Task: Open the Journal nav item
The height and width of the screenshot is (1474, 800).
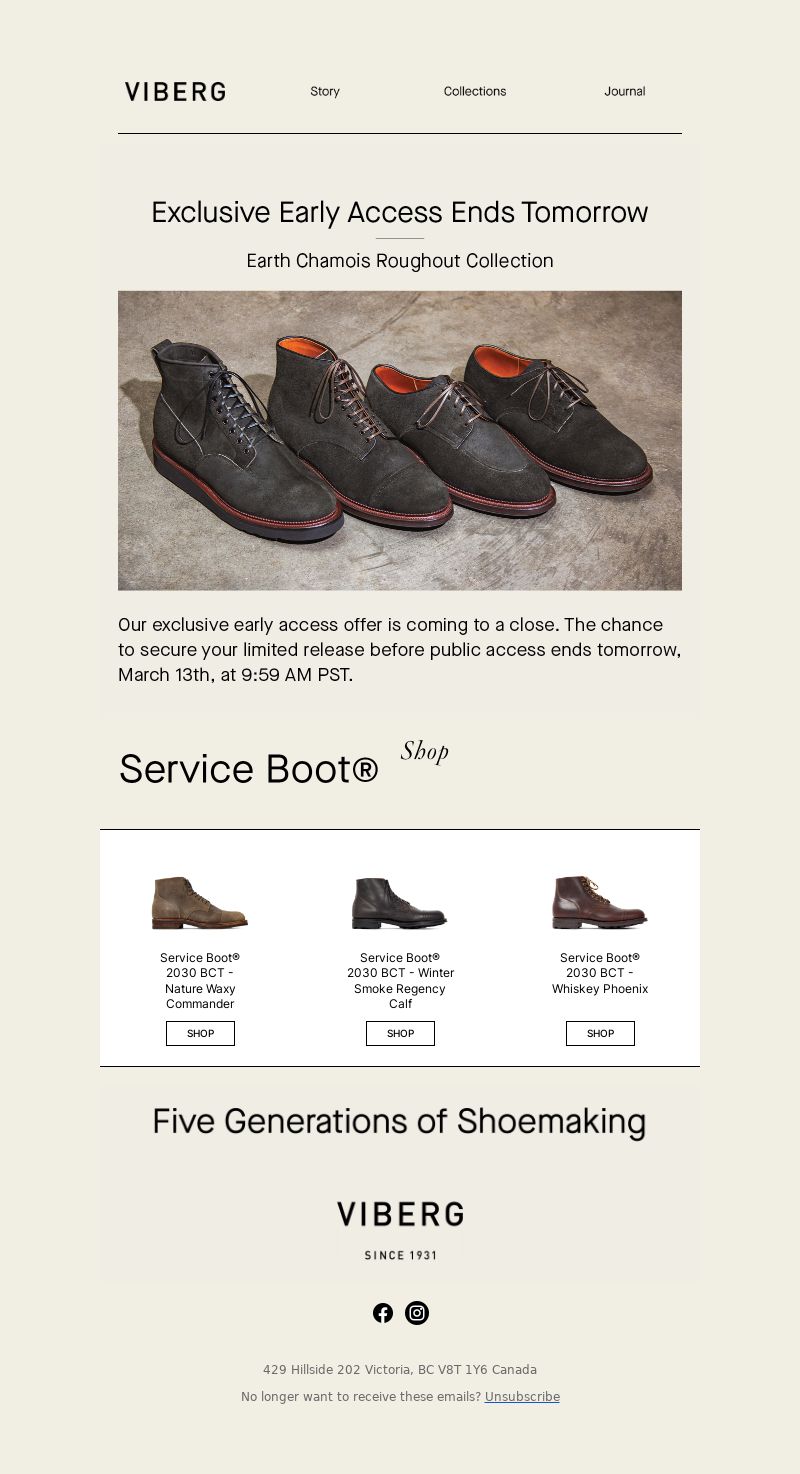Action: (x=625, y=91)
